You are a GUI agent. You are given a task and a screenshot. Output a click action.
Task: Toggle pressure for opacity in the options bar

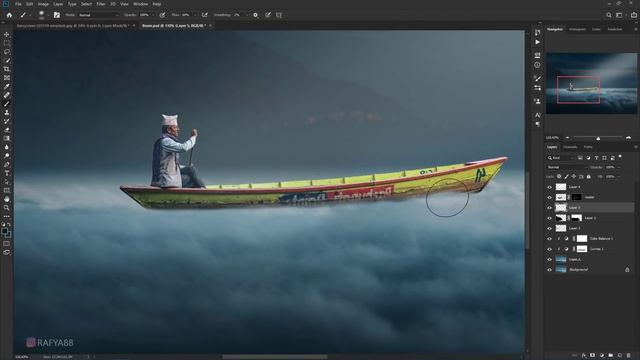[x=162, y=15]
